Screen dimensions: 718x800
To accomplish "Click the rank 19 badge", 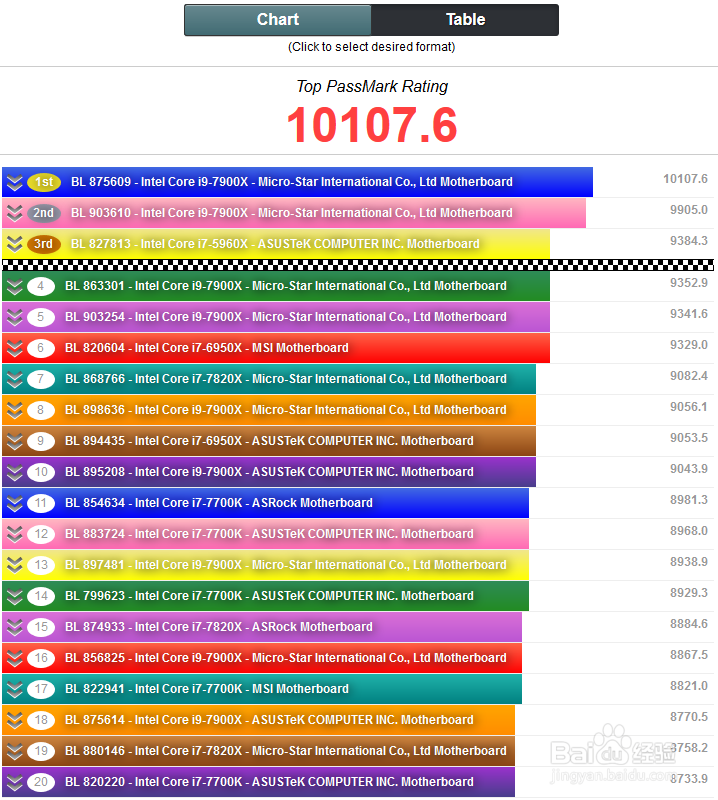I will pos(41,752).
